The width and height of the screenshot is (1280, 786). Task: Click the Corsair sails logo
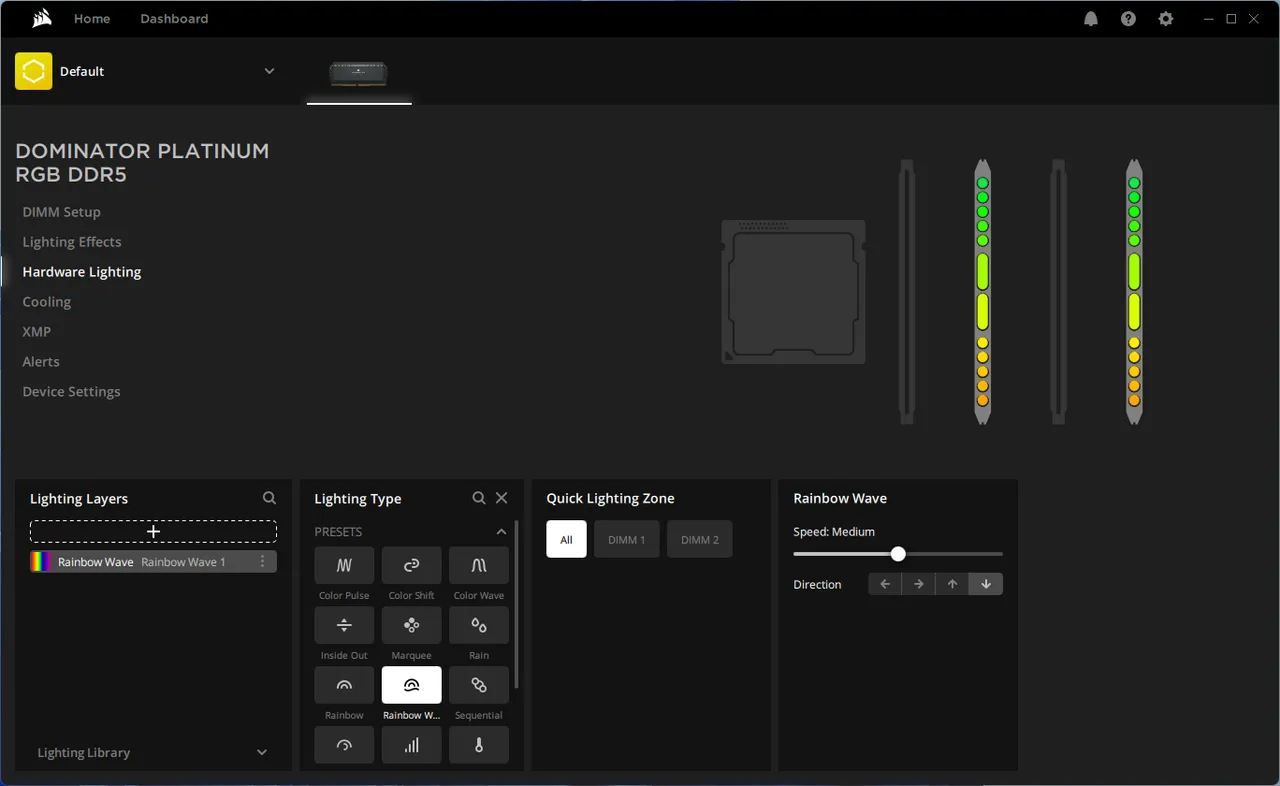(x=42, y=18)
